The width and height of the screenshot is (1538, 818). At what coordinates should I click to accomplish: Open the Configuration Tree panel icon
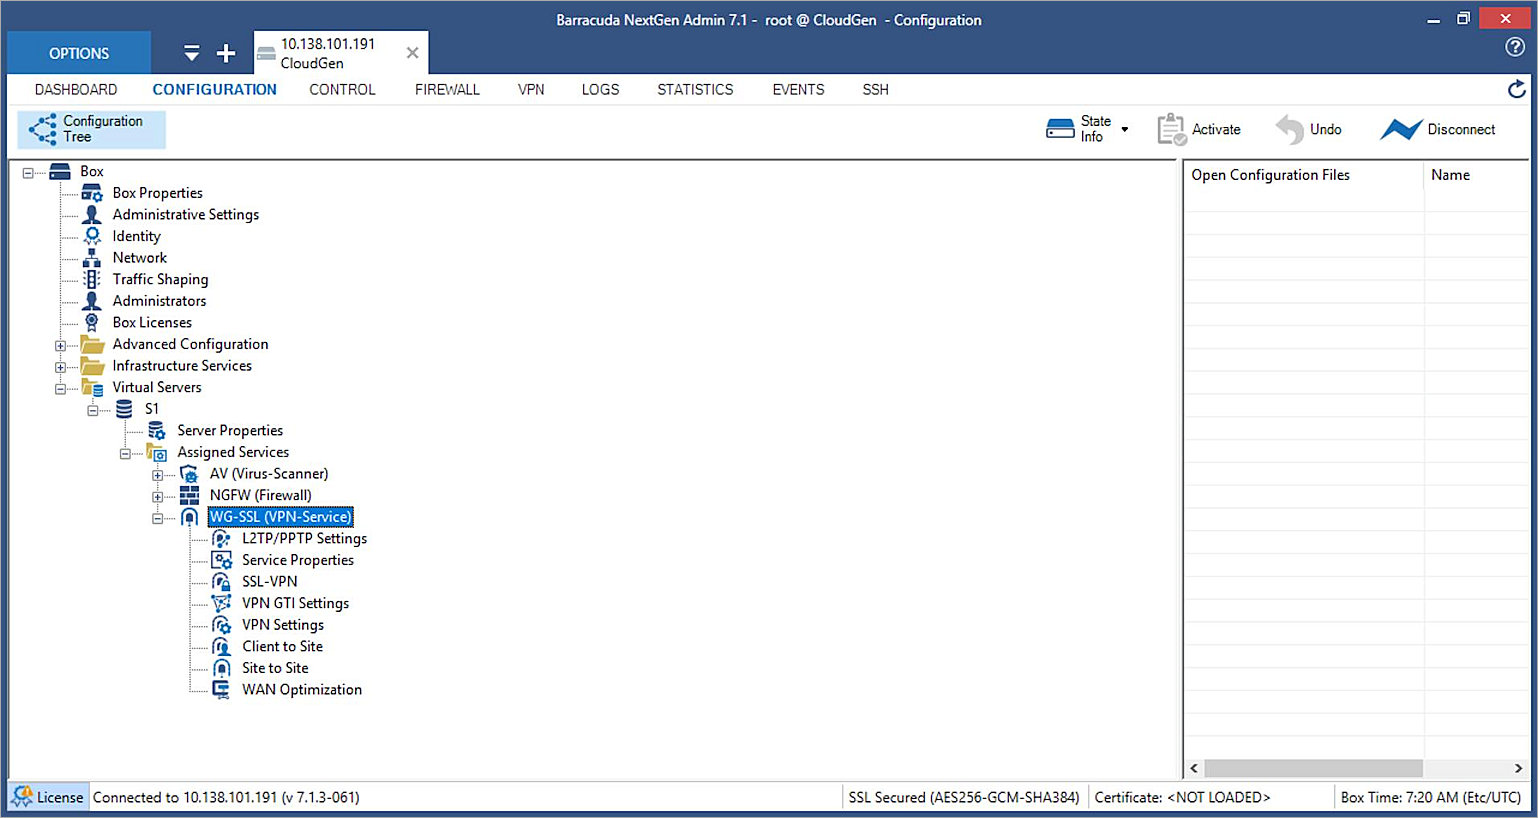click(40, 129)
